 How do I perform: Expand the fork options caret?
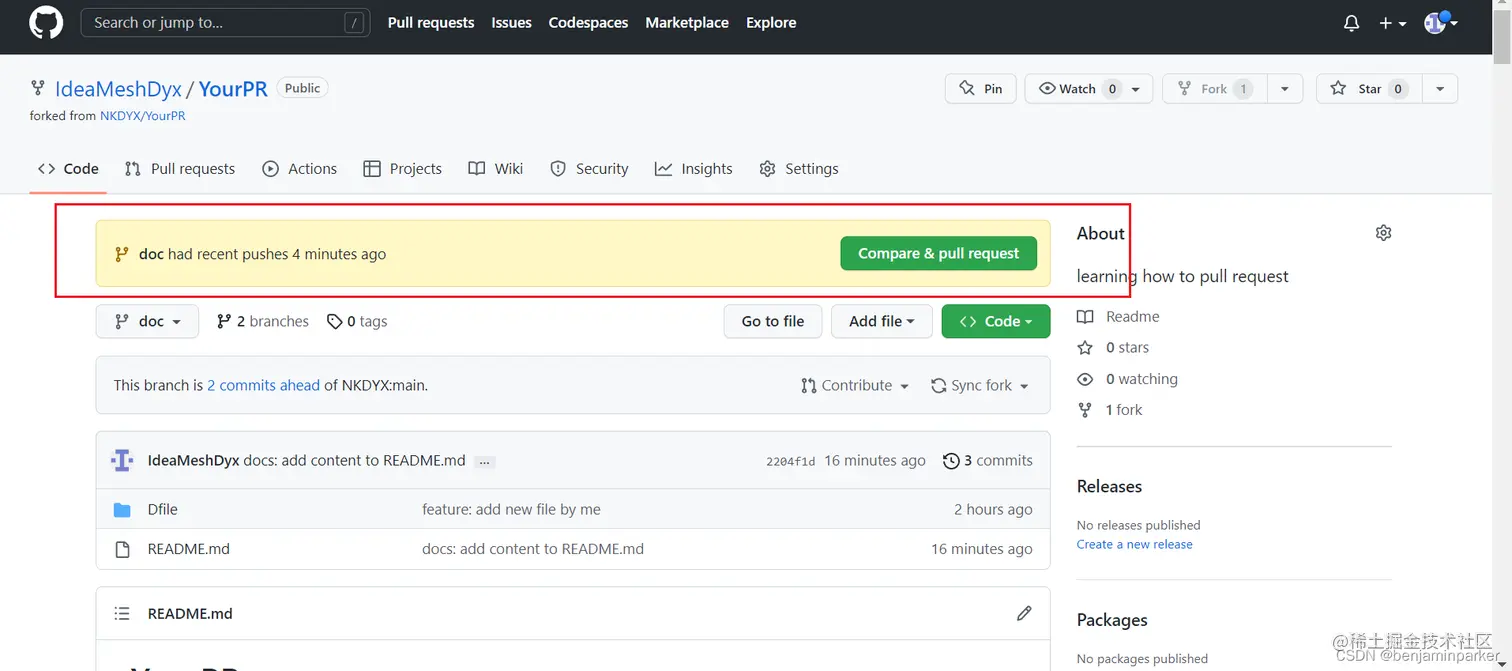[1285, 88]
